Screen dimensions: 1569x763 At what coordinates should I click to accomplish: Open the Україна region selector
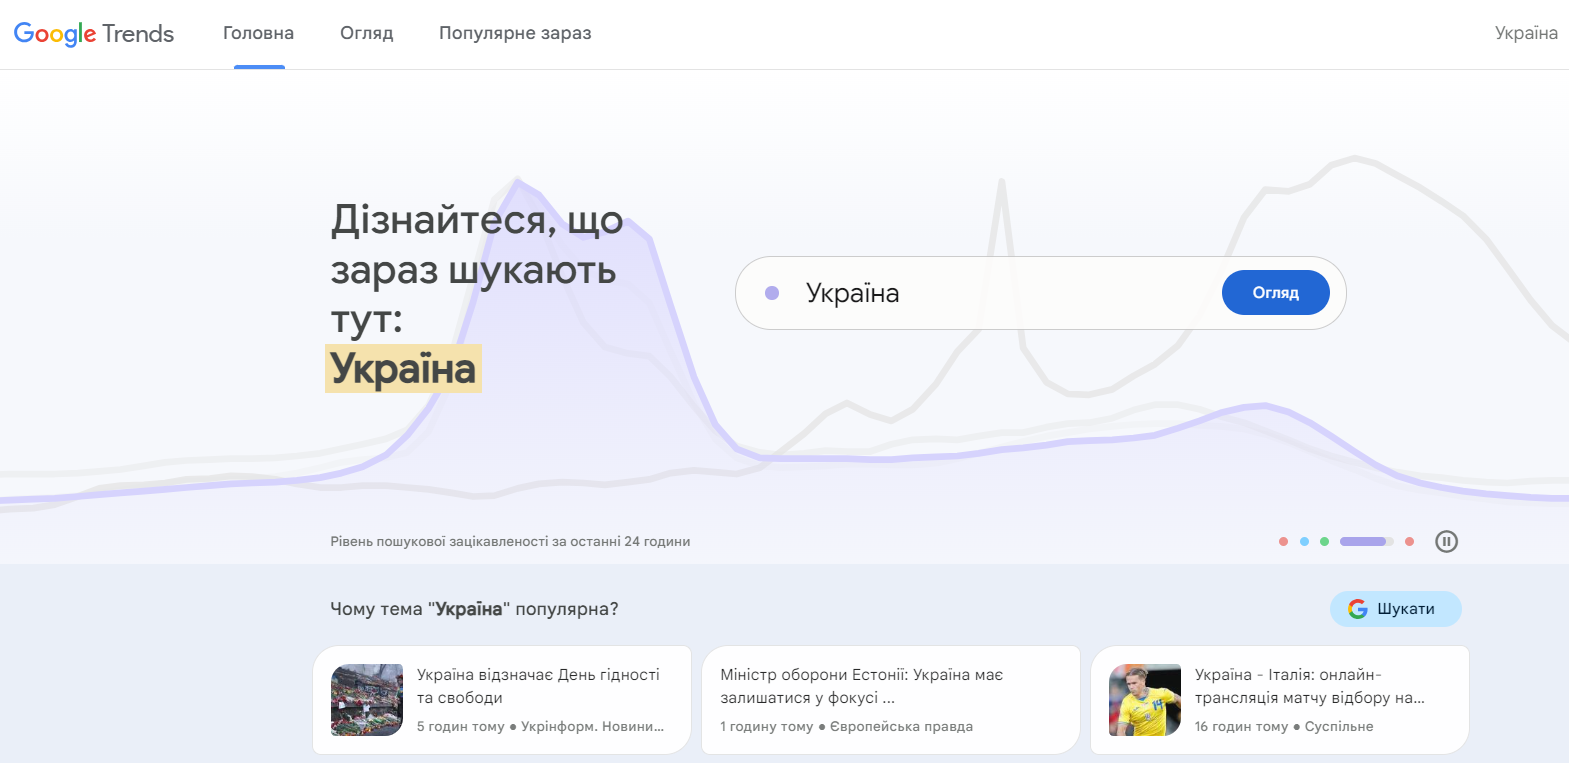pyautogui.click(x=1526, y=33)
